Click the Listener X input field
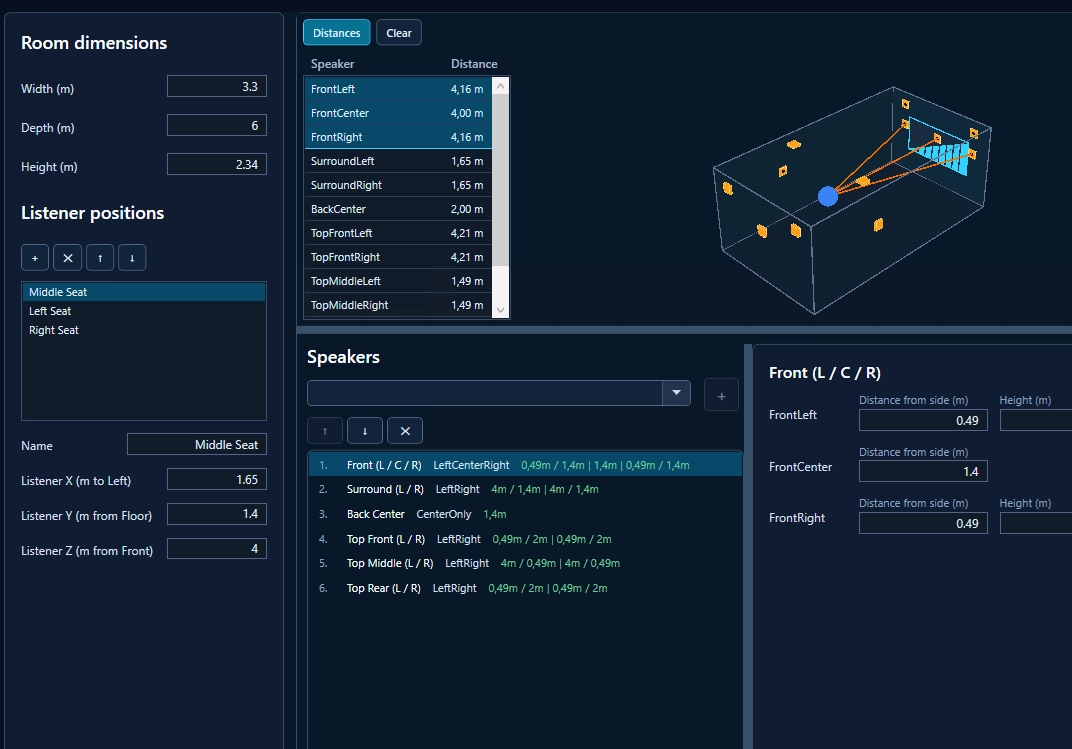The width and height of the screenshot is (1072, 749). tap(217, 480)
